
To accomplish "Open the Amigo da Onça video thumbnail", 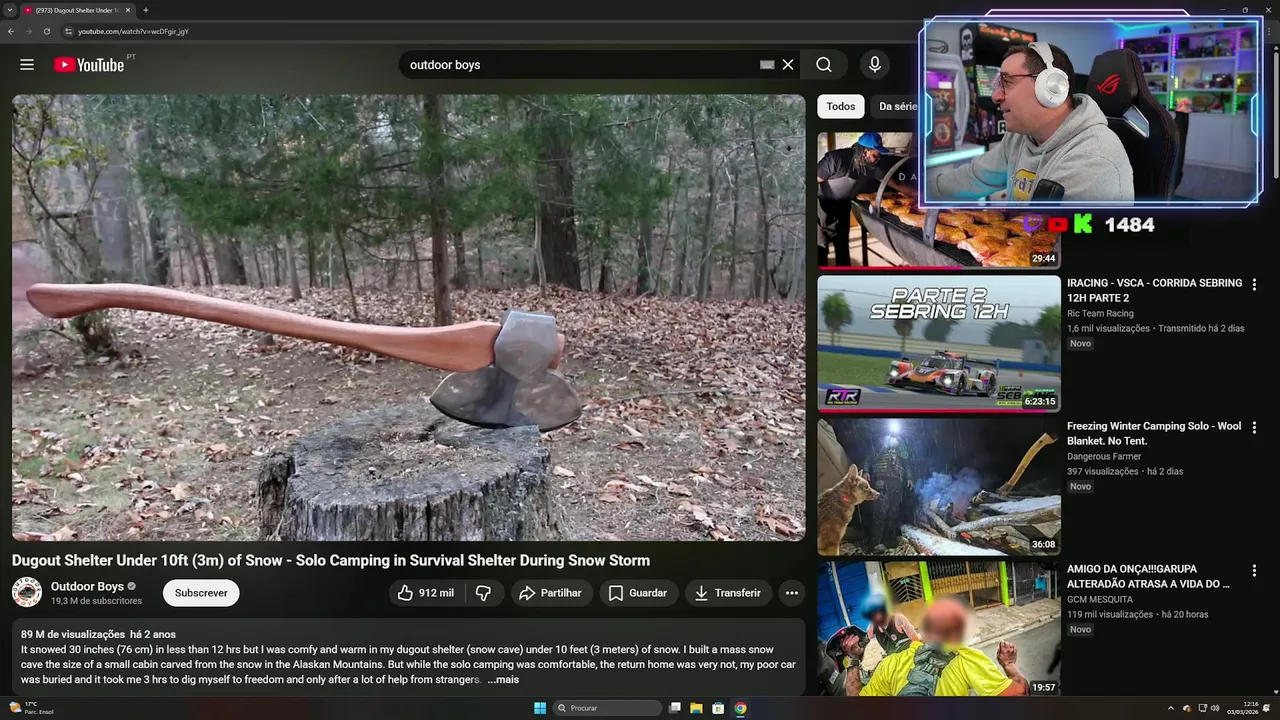I will 939,628.
